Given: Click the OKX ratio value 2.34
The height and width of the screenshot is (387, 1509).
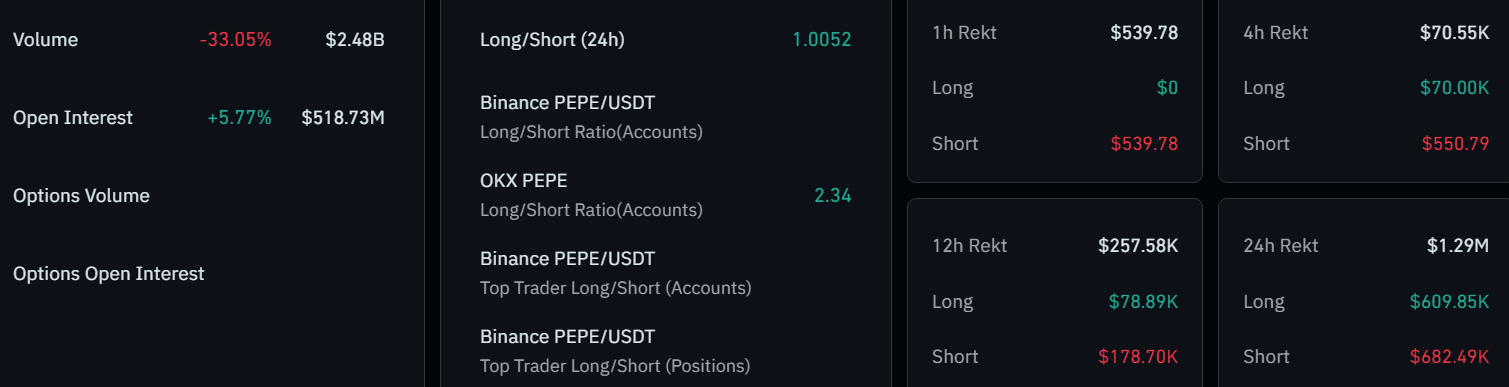Looking at the screenshot, I should click(833, 196).
